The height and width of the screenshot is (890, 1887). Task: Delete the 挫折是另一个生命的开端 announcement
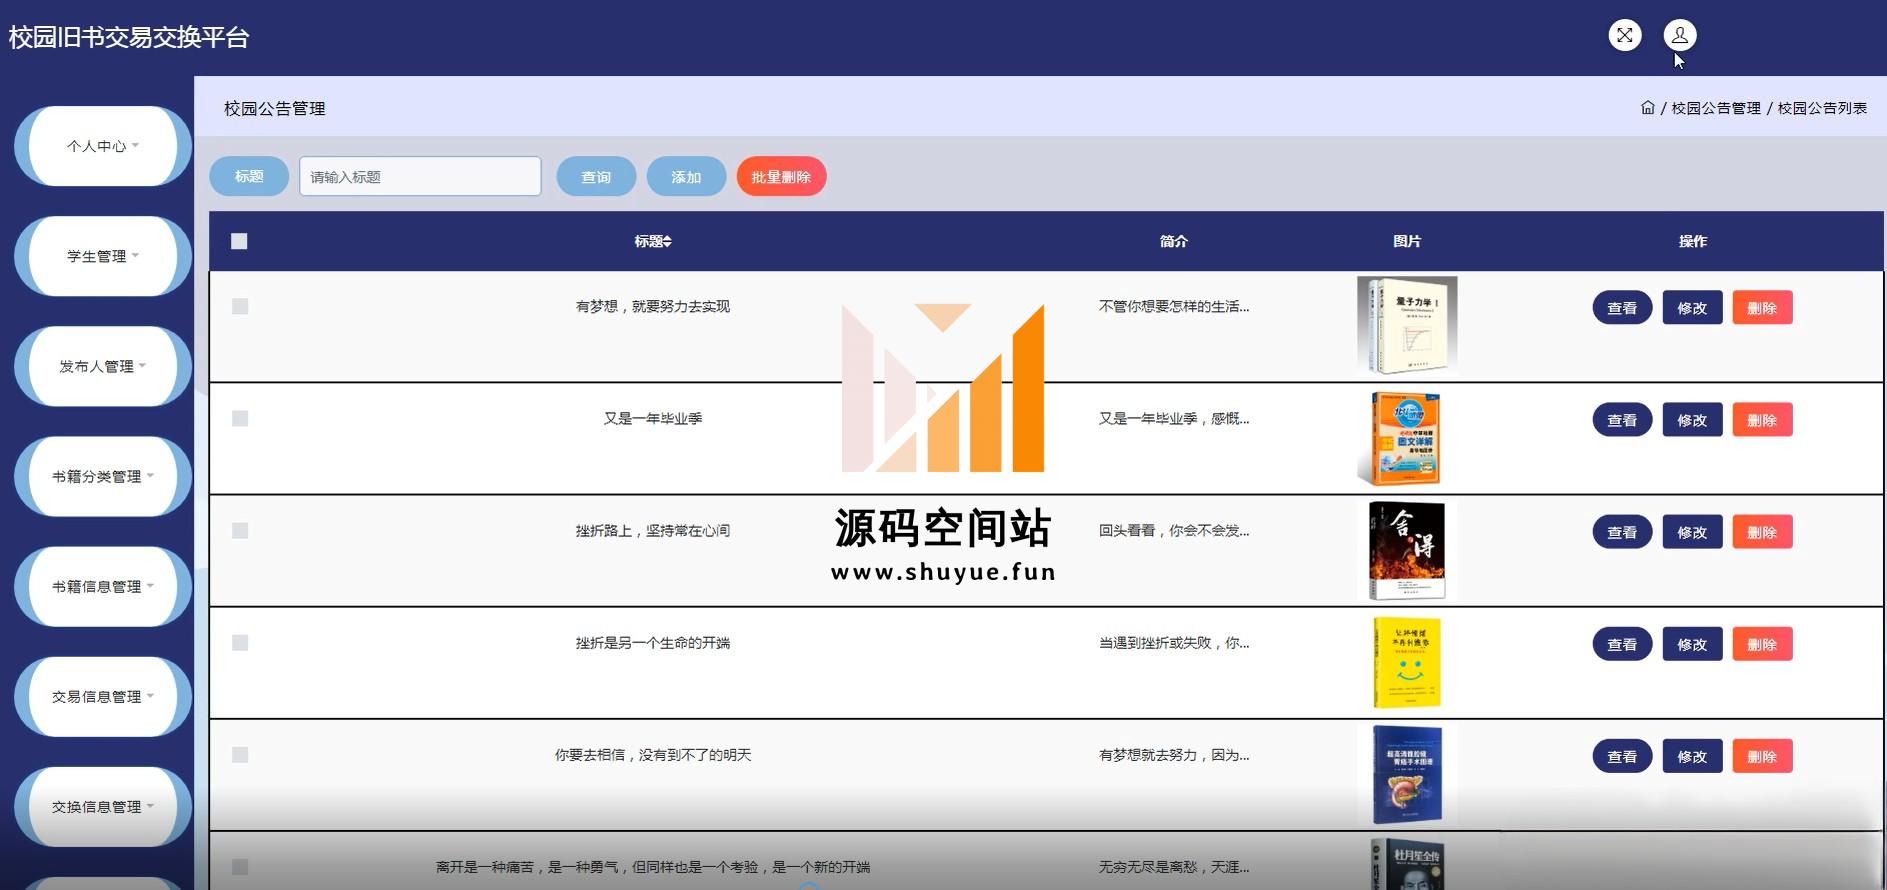pos(1762,644)
